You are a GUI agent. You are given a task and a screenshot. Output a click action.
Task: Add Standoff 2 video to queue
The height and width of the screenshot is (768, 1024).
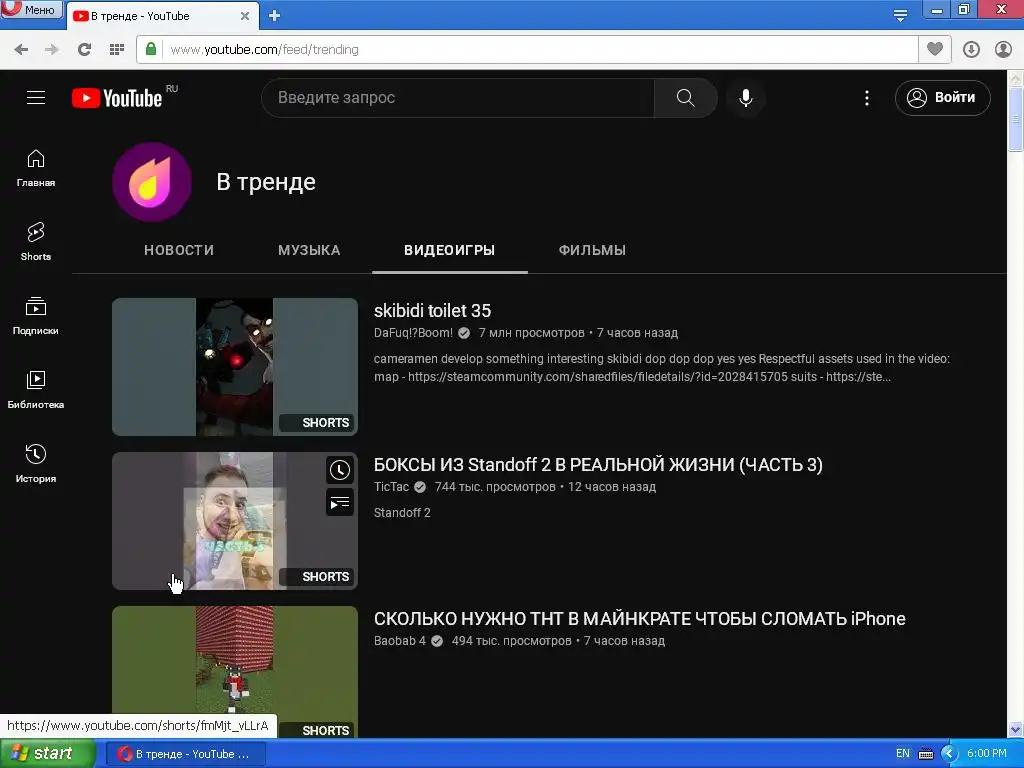tap(340, 503)
